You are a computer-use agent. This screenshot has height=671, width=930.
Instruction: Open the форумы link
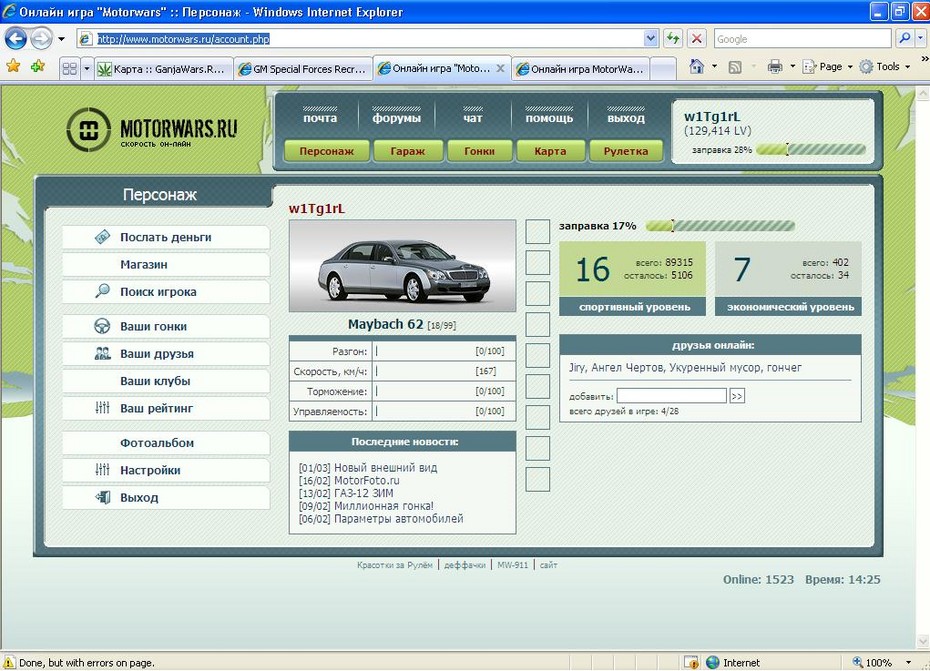coord(397,118)
